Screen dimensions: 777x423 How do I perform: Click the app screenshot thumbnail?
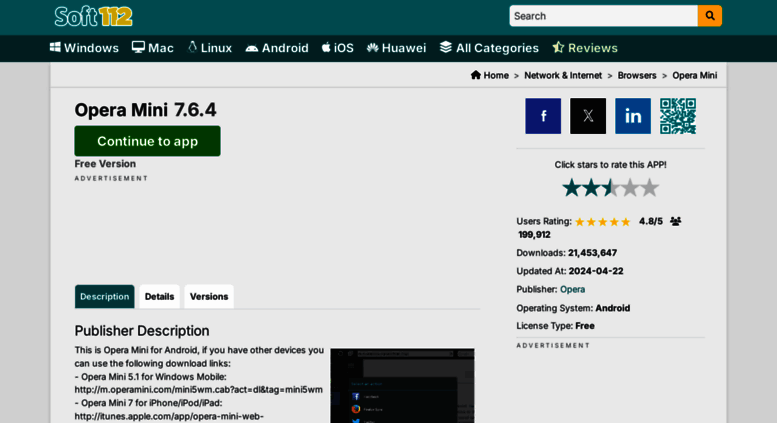pyautogui.click(x=402, y=385)
